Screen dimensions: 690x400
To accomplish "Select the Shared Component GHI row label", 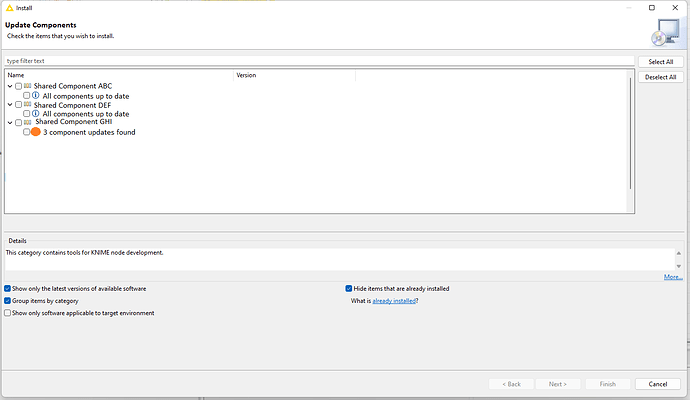I will click(x=74, y=122).
